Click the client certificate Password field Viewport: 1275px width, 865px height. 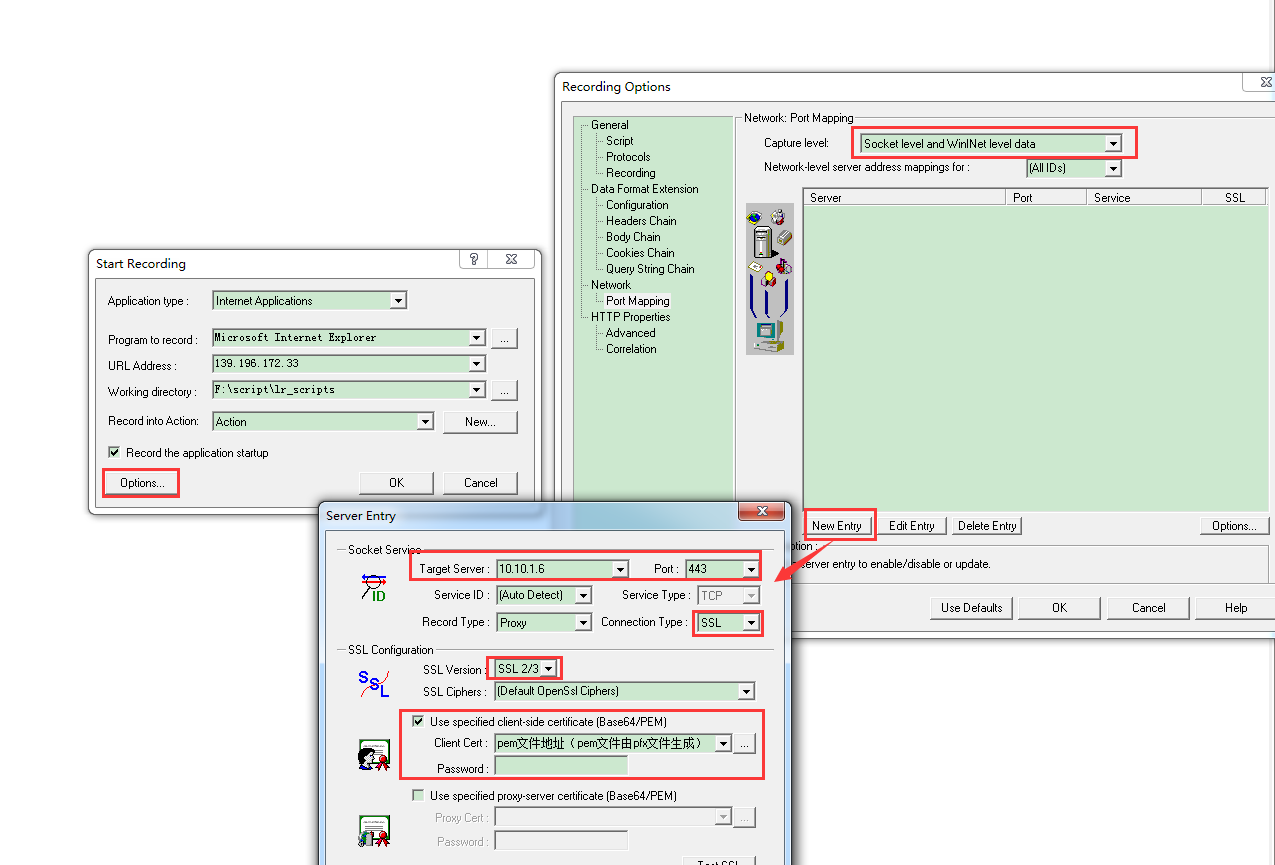(x=561, y=766)
